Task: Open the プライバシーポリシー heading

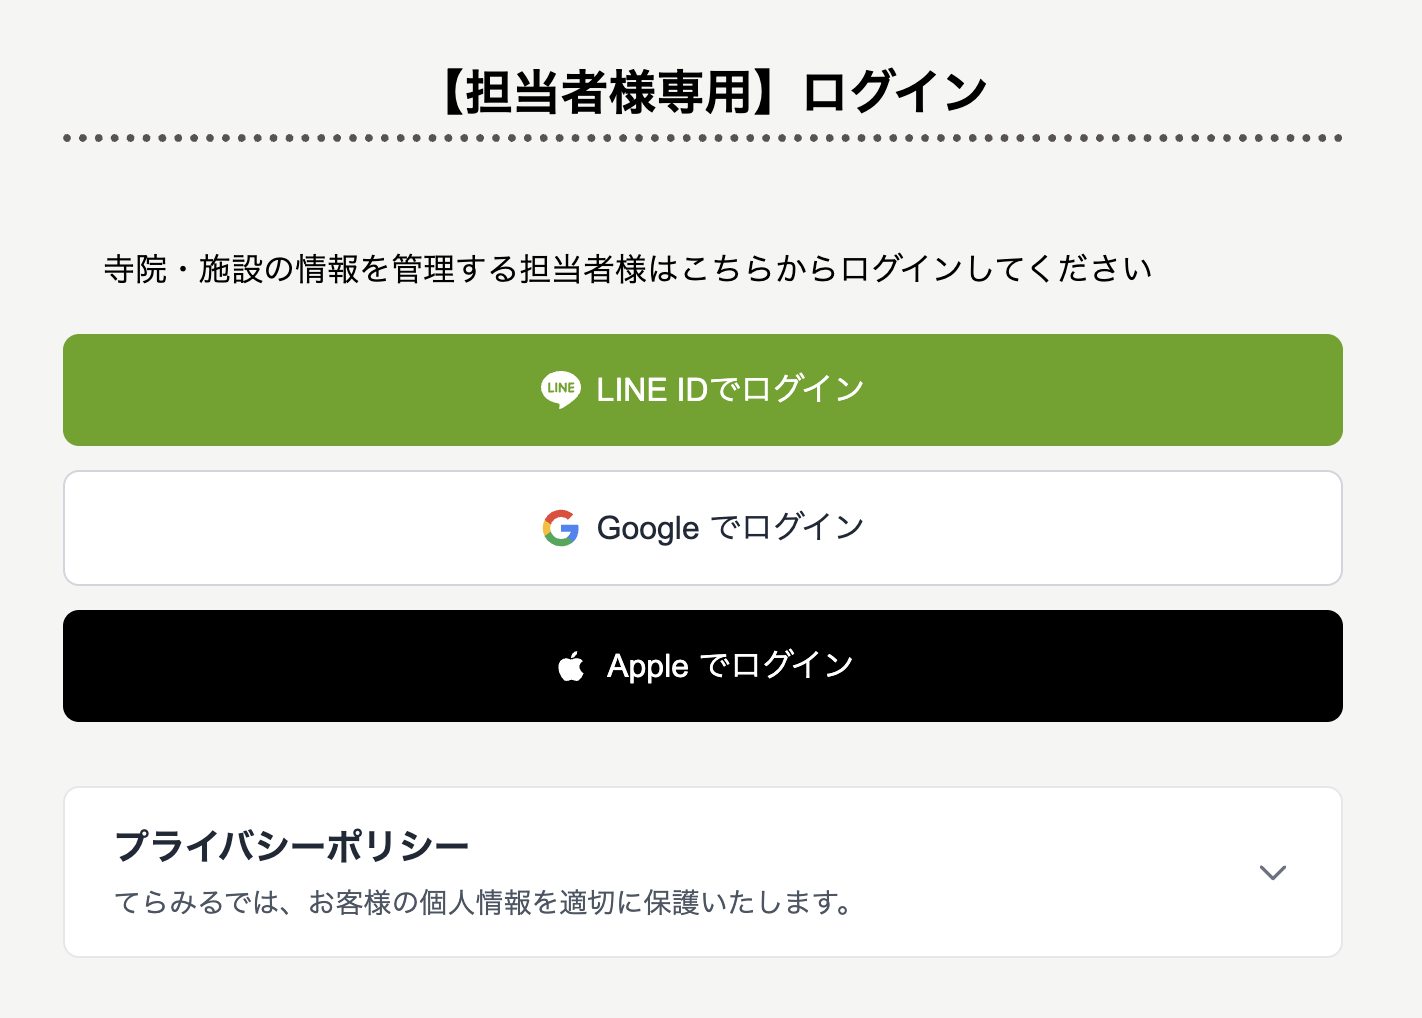Action: click(292, 846)
